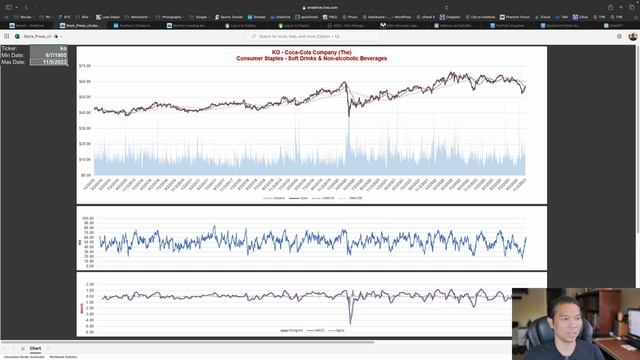Click the RSI axis label
Viewport: 640px width, 360px height.
click(80, 242)
